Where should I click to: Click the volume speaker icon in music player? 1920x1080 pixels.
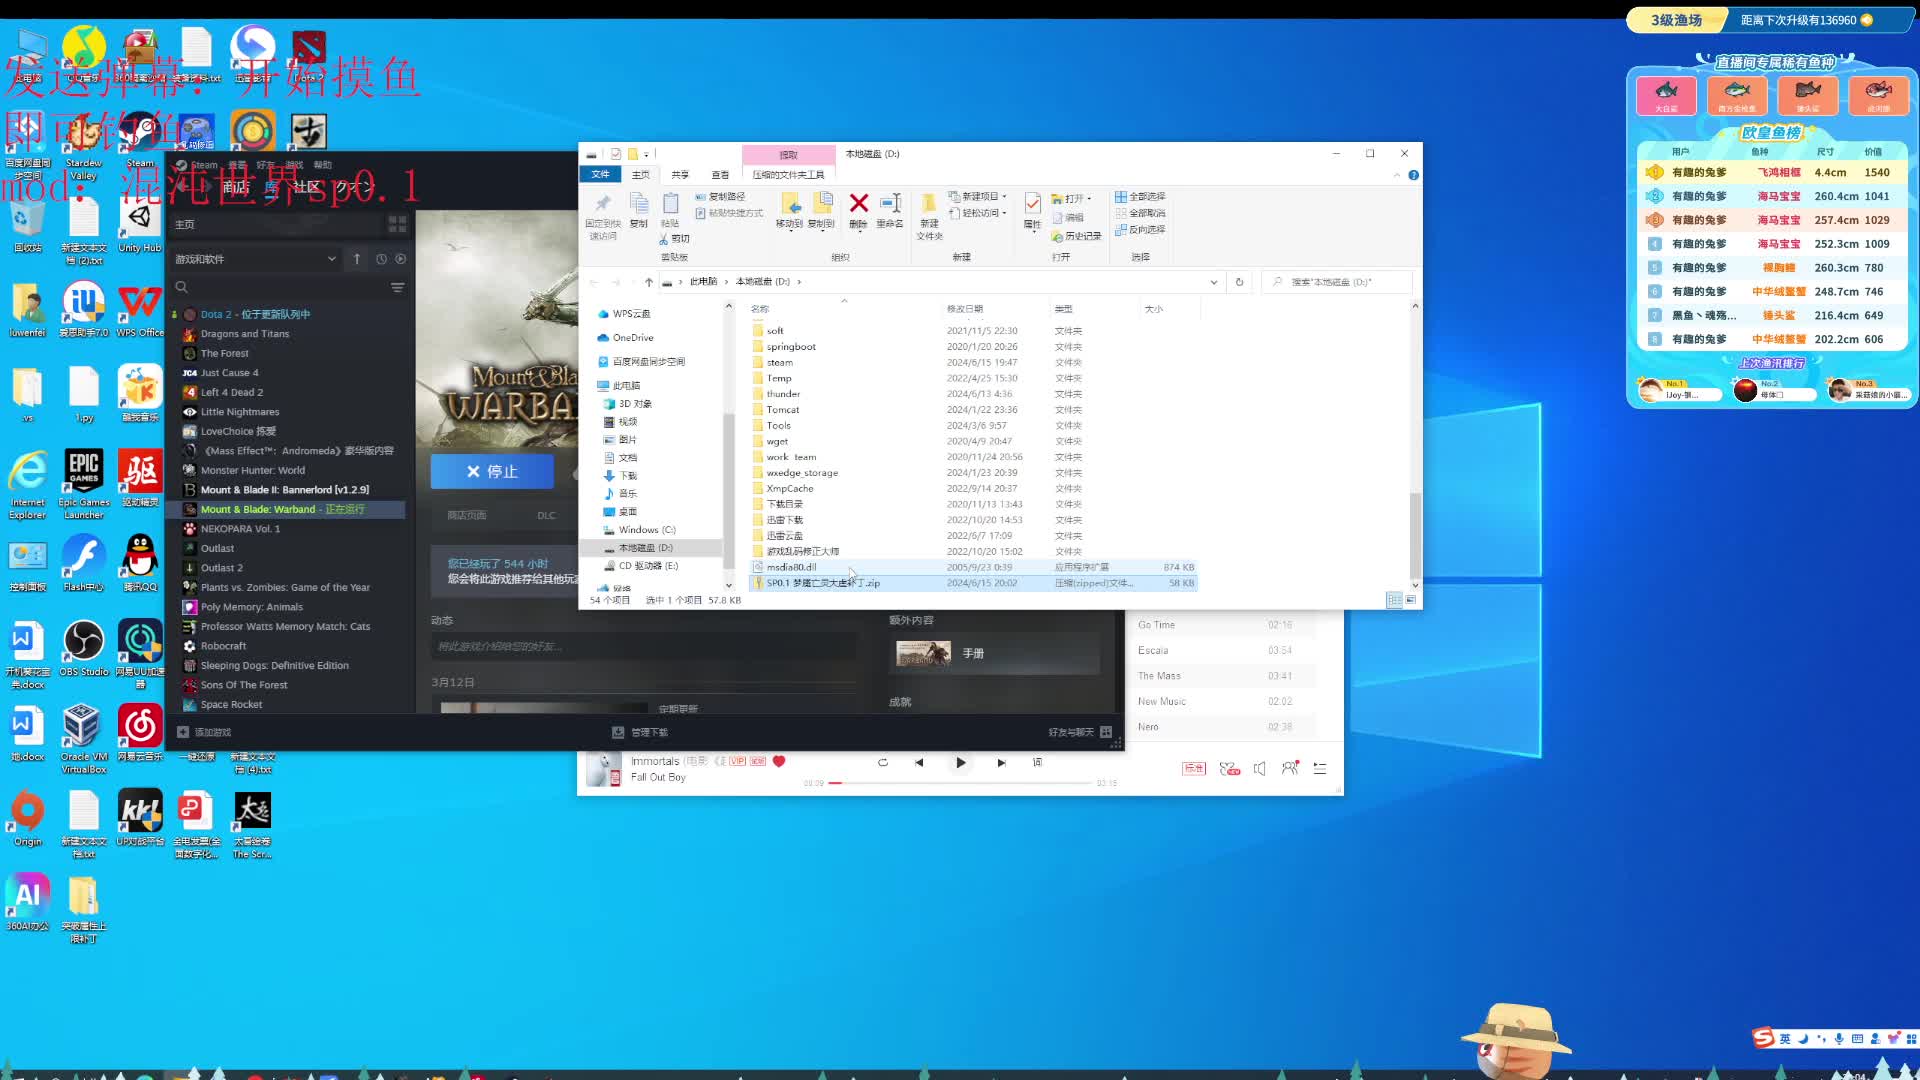pyautogui.click(x=1260, y=768)
